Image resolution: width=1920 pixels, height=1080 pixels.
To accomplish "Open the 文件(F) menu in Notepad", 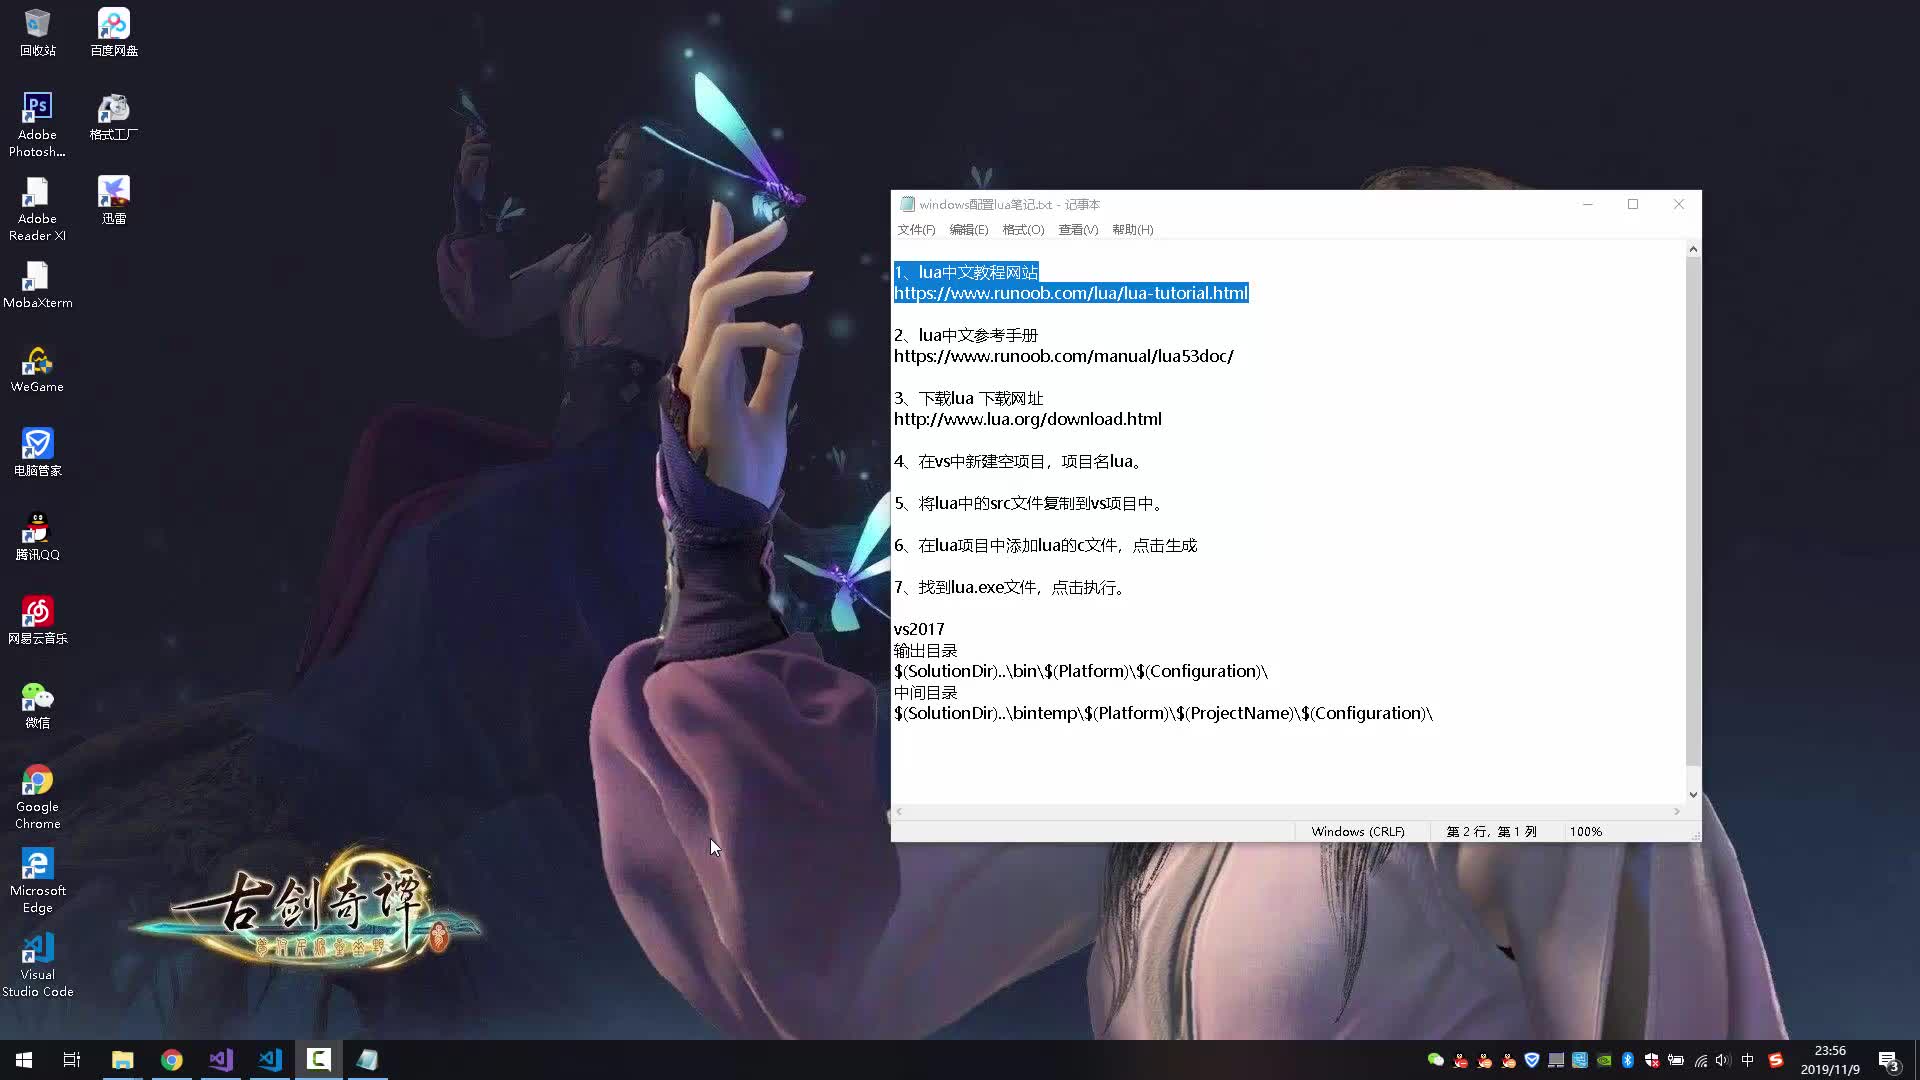I will click(916, 230).
